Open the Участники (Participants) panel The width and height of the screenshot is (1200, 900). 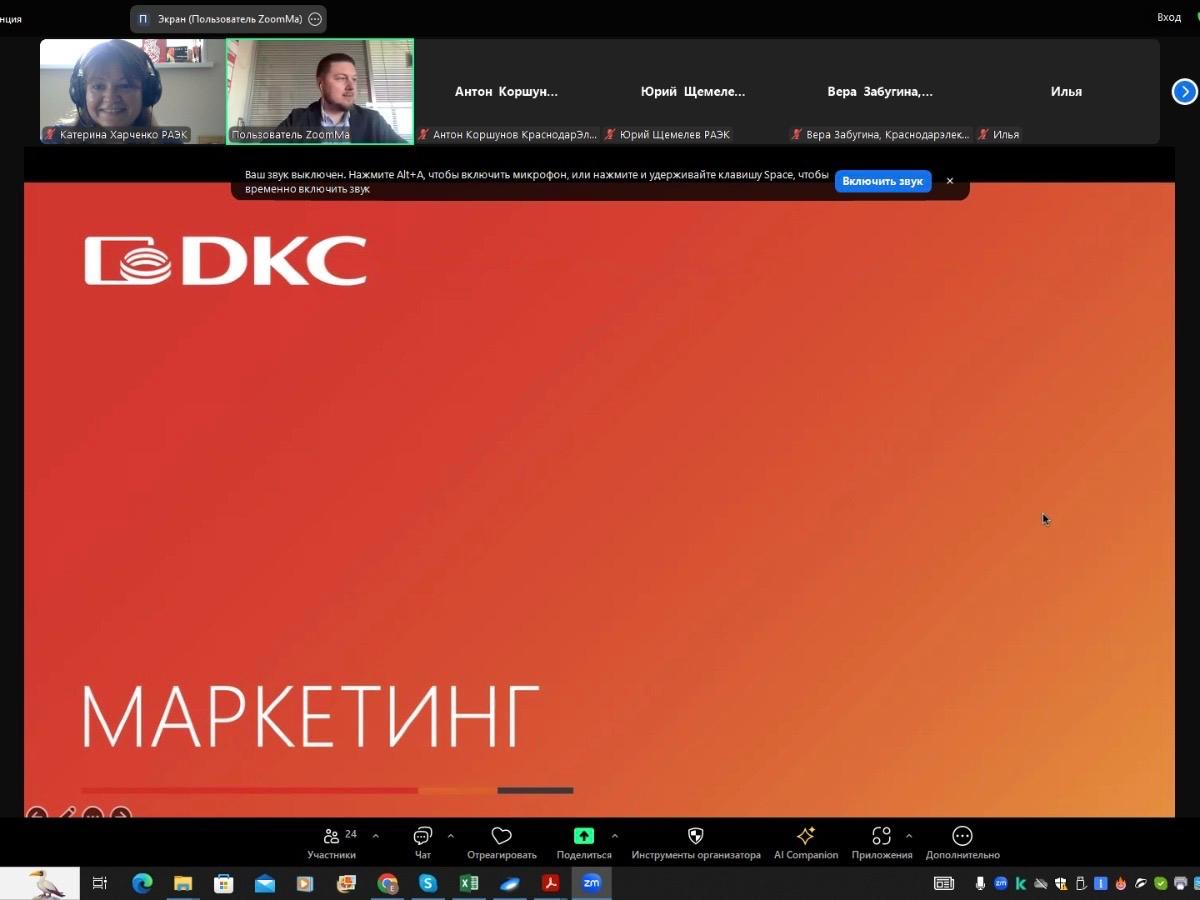[332, 844]
